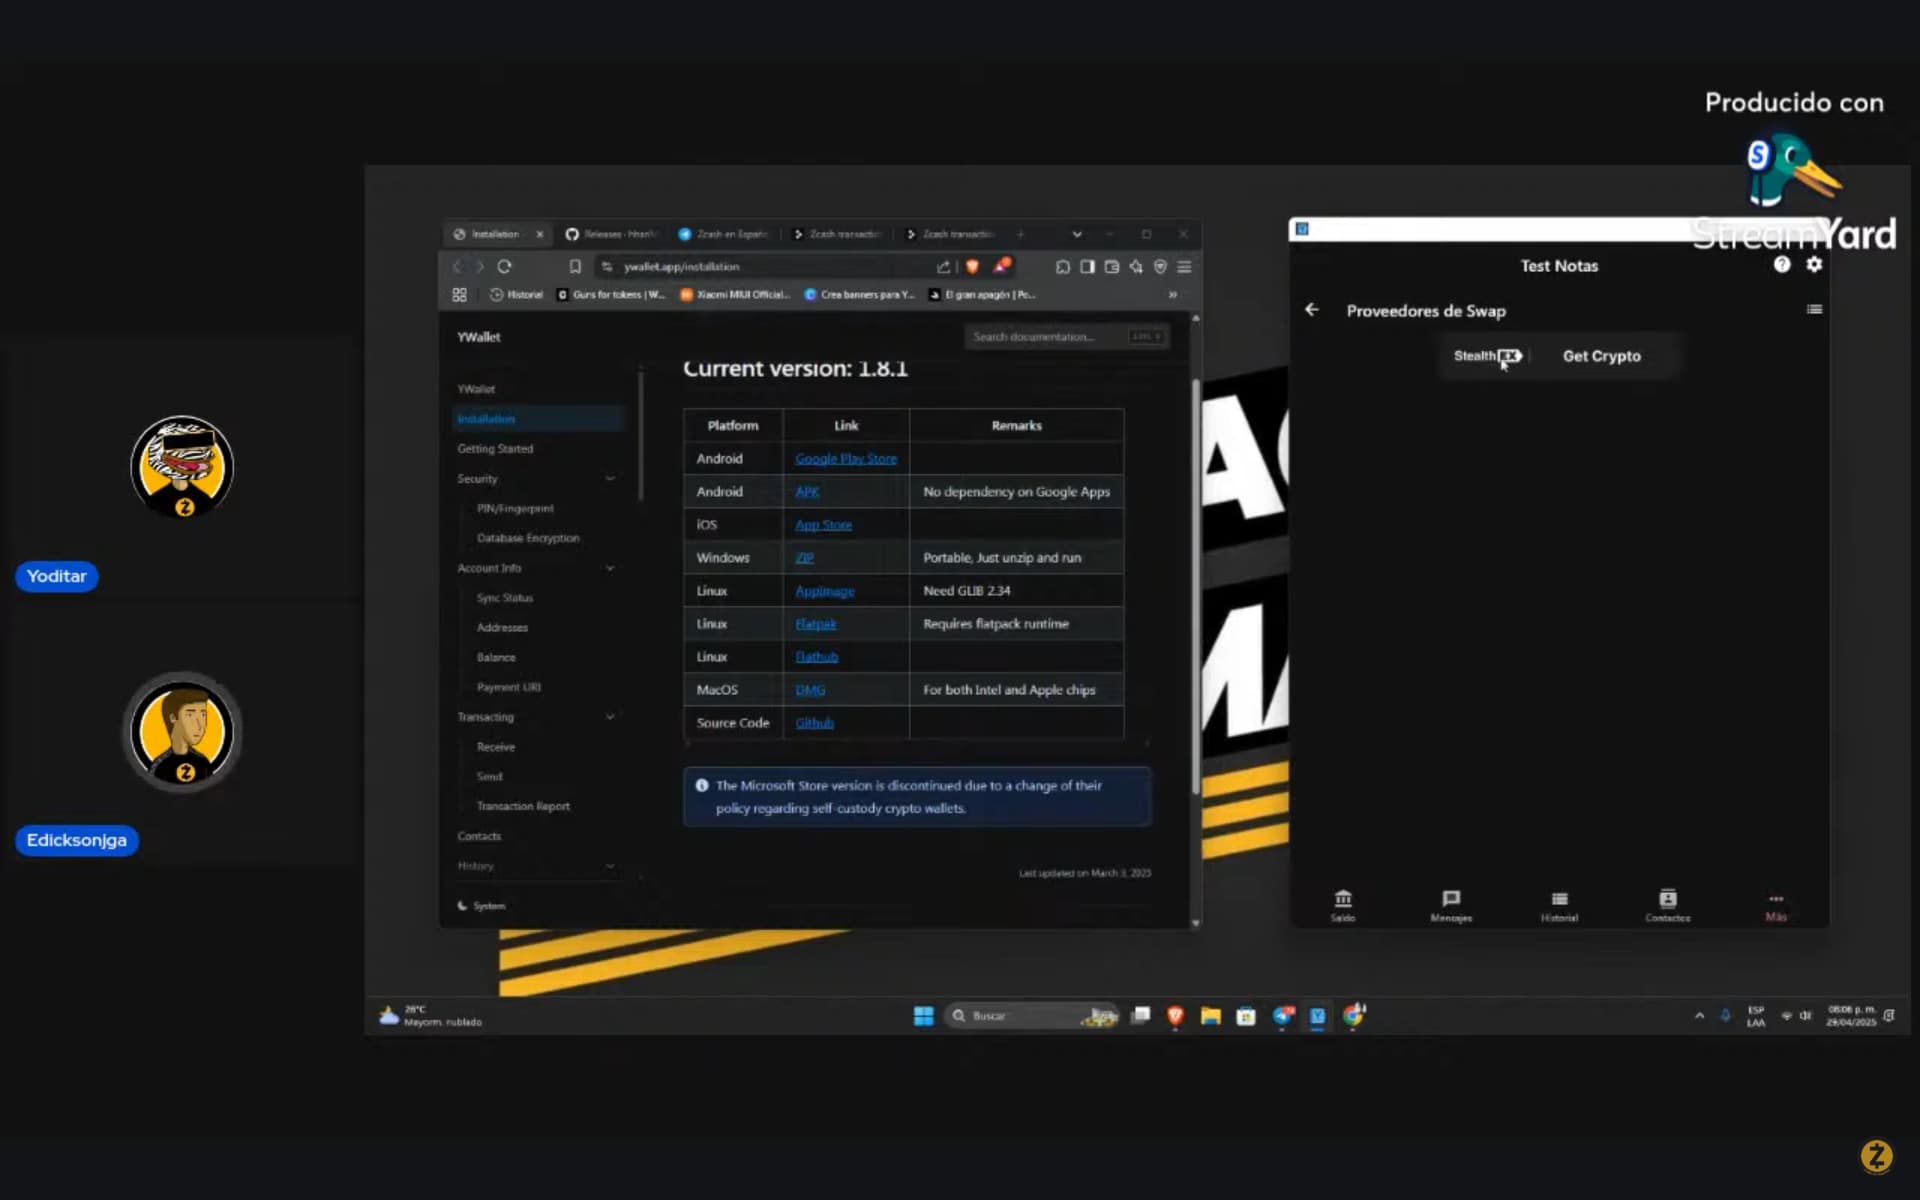Open a new browser tab

pos(1020,234)
